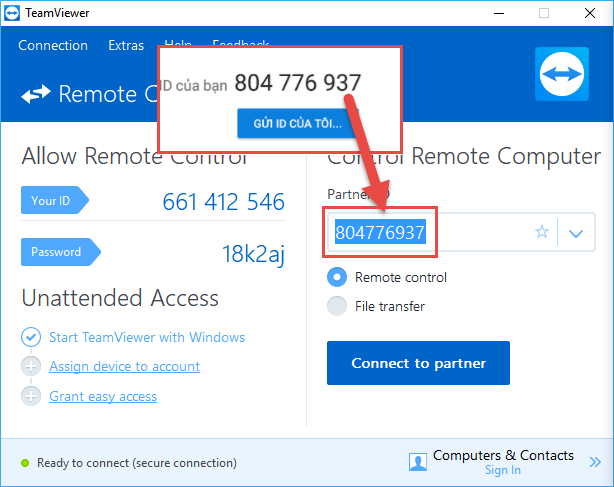Click the green ready status indicator

coord(25,463)
